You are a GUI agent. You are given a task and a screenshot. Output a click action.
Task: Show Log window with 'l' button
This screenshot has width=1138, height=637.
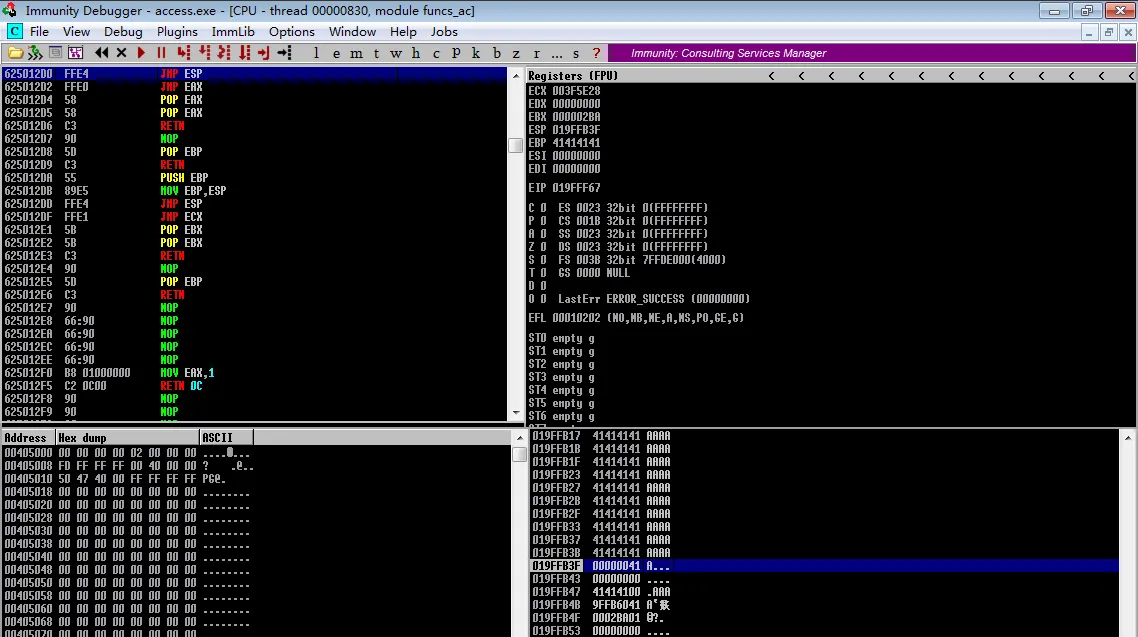(316, 53)
